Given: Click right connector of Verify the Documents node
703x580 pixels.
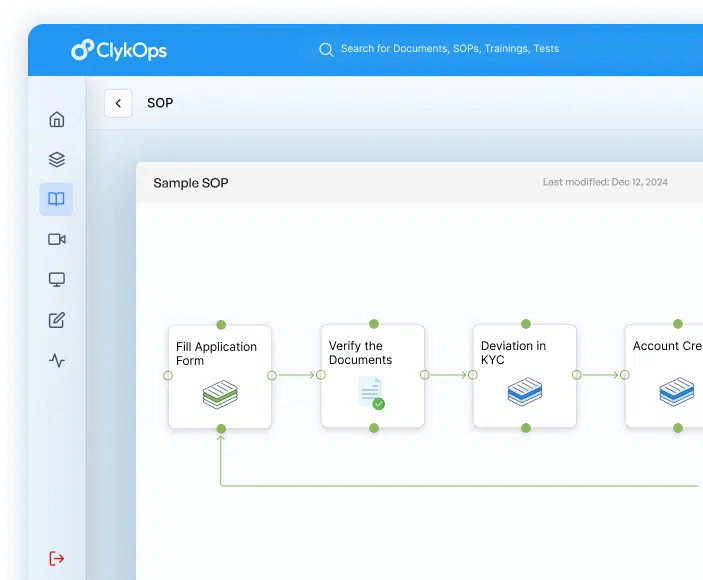Looking at the screenshot, I should click(x=425, y=375).
